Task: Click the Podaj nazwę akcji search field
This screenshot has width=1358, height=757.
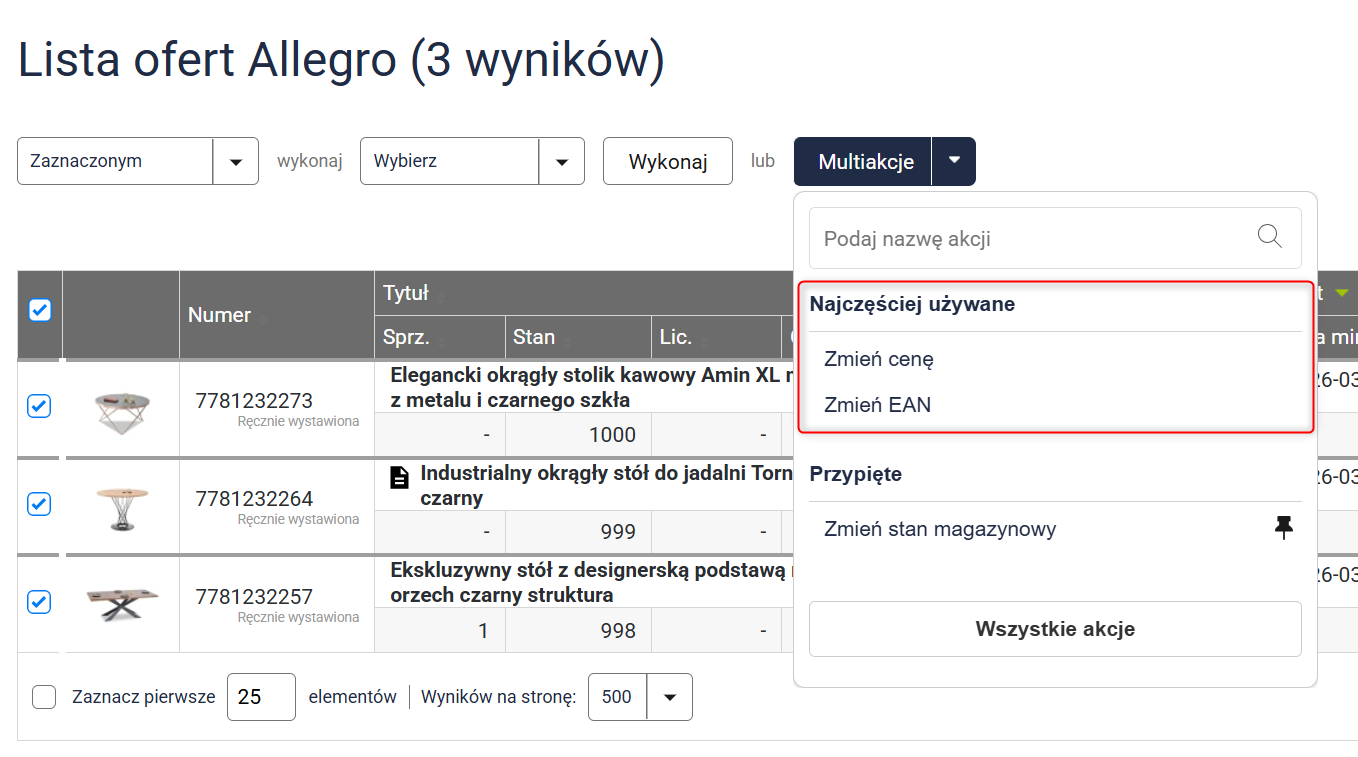Action: (x=1030, y=239)
